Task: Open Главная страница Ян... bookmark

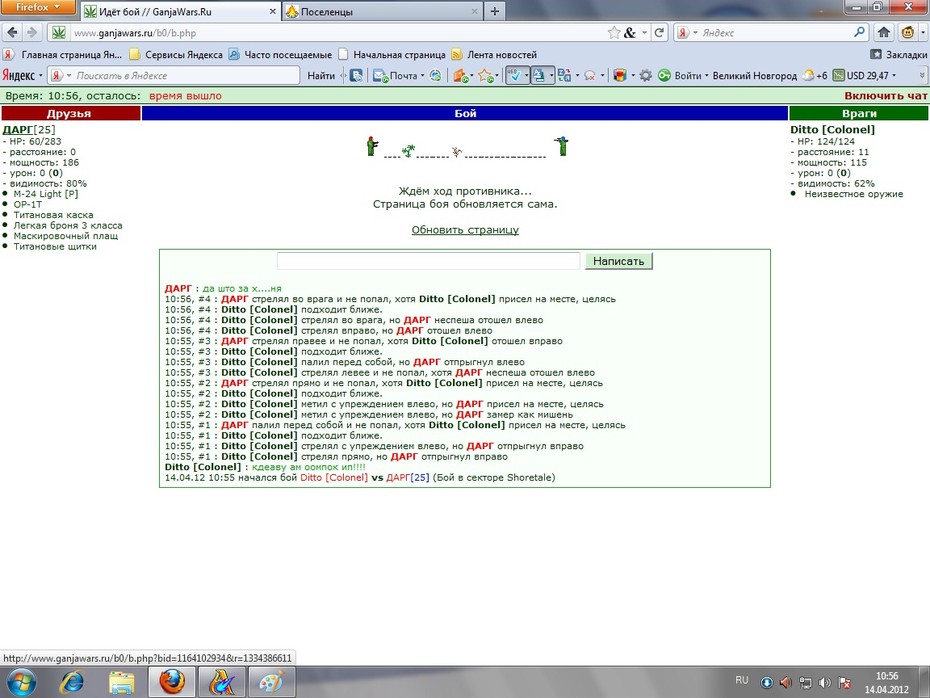Action: (x=63, y=55)
